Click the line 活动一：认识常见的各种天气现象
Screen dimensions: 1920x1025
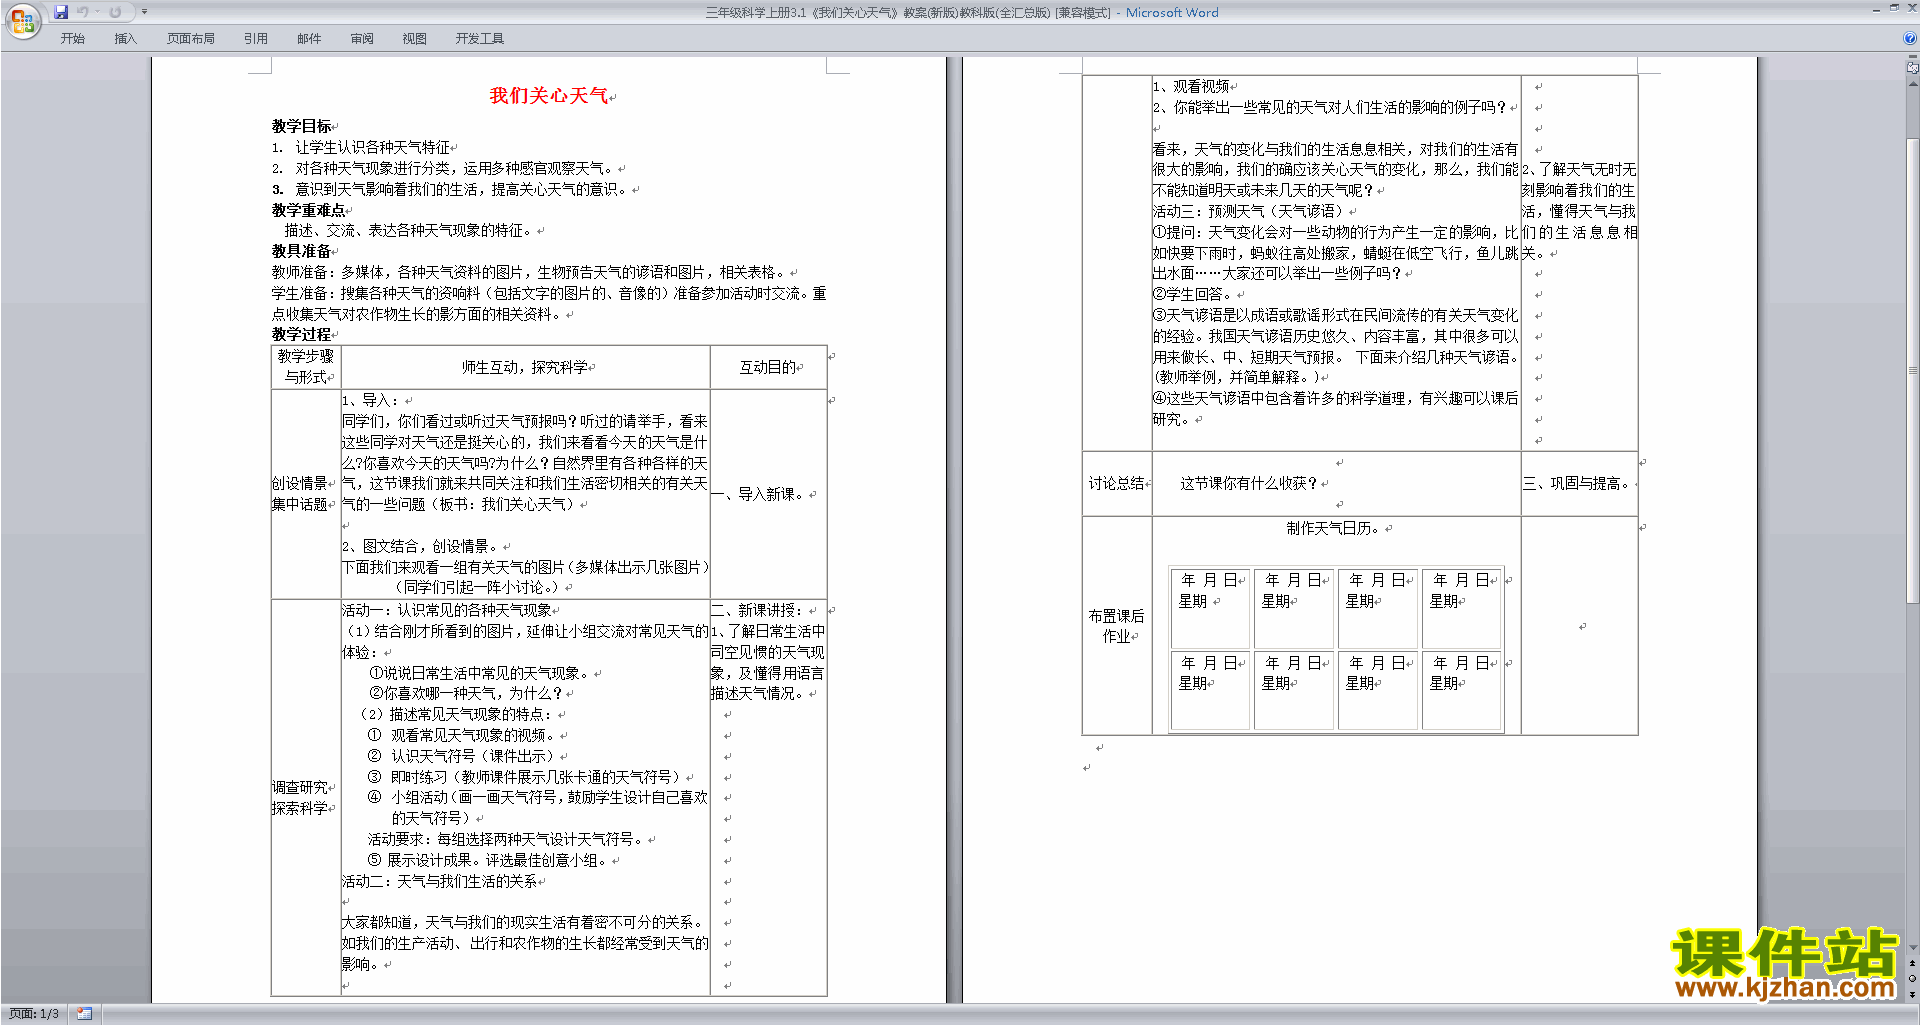(x=447, y=610)
